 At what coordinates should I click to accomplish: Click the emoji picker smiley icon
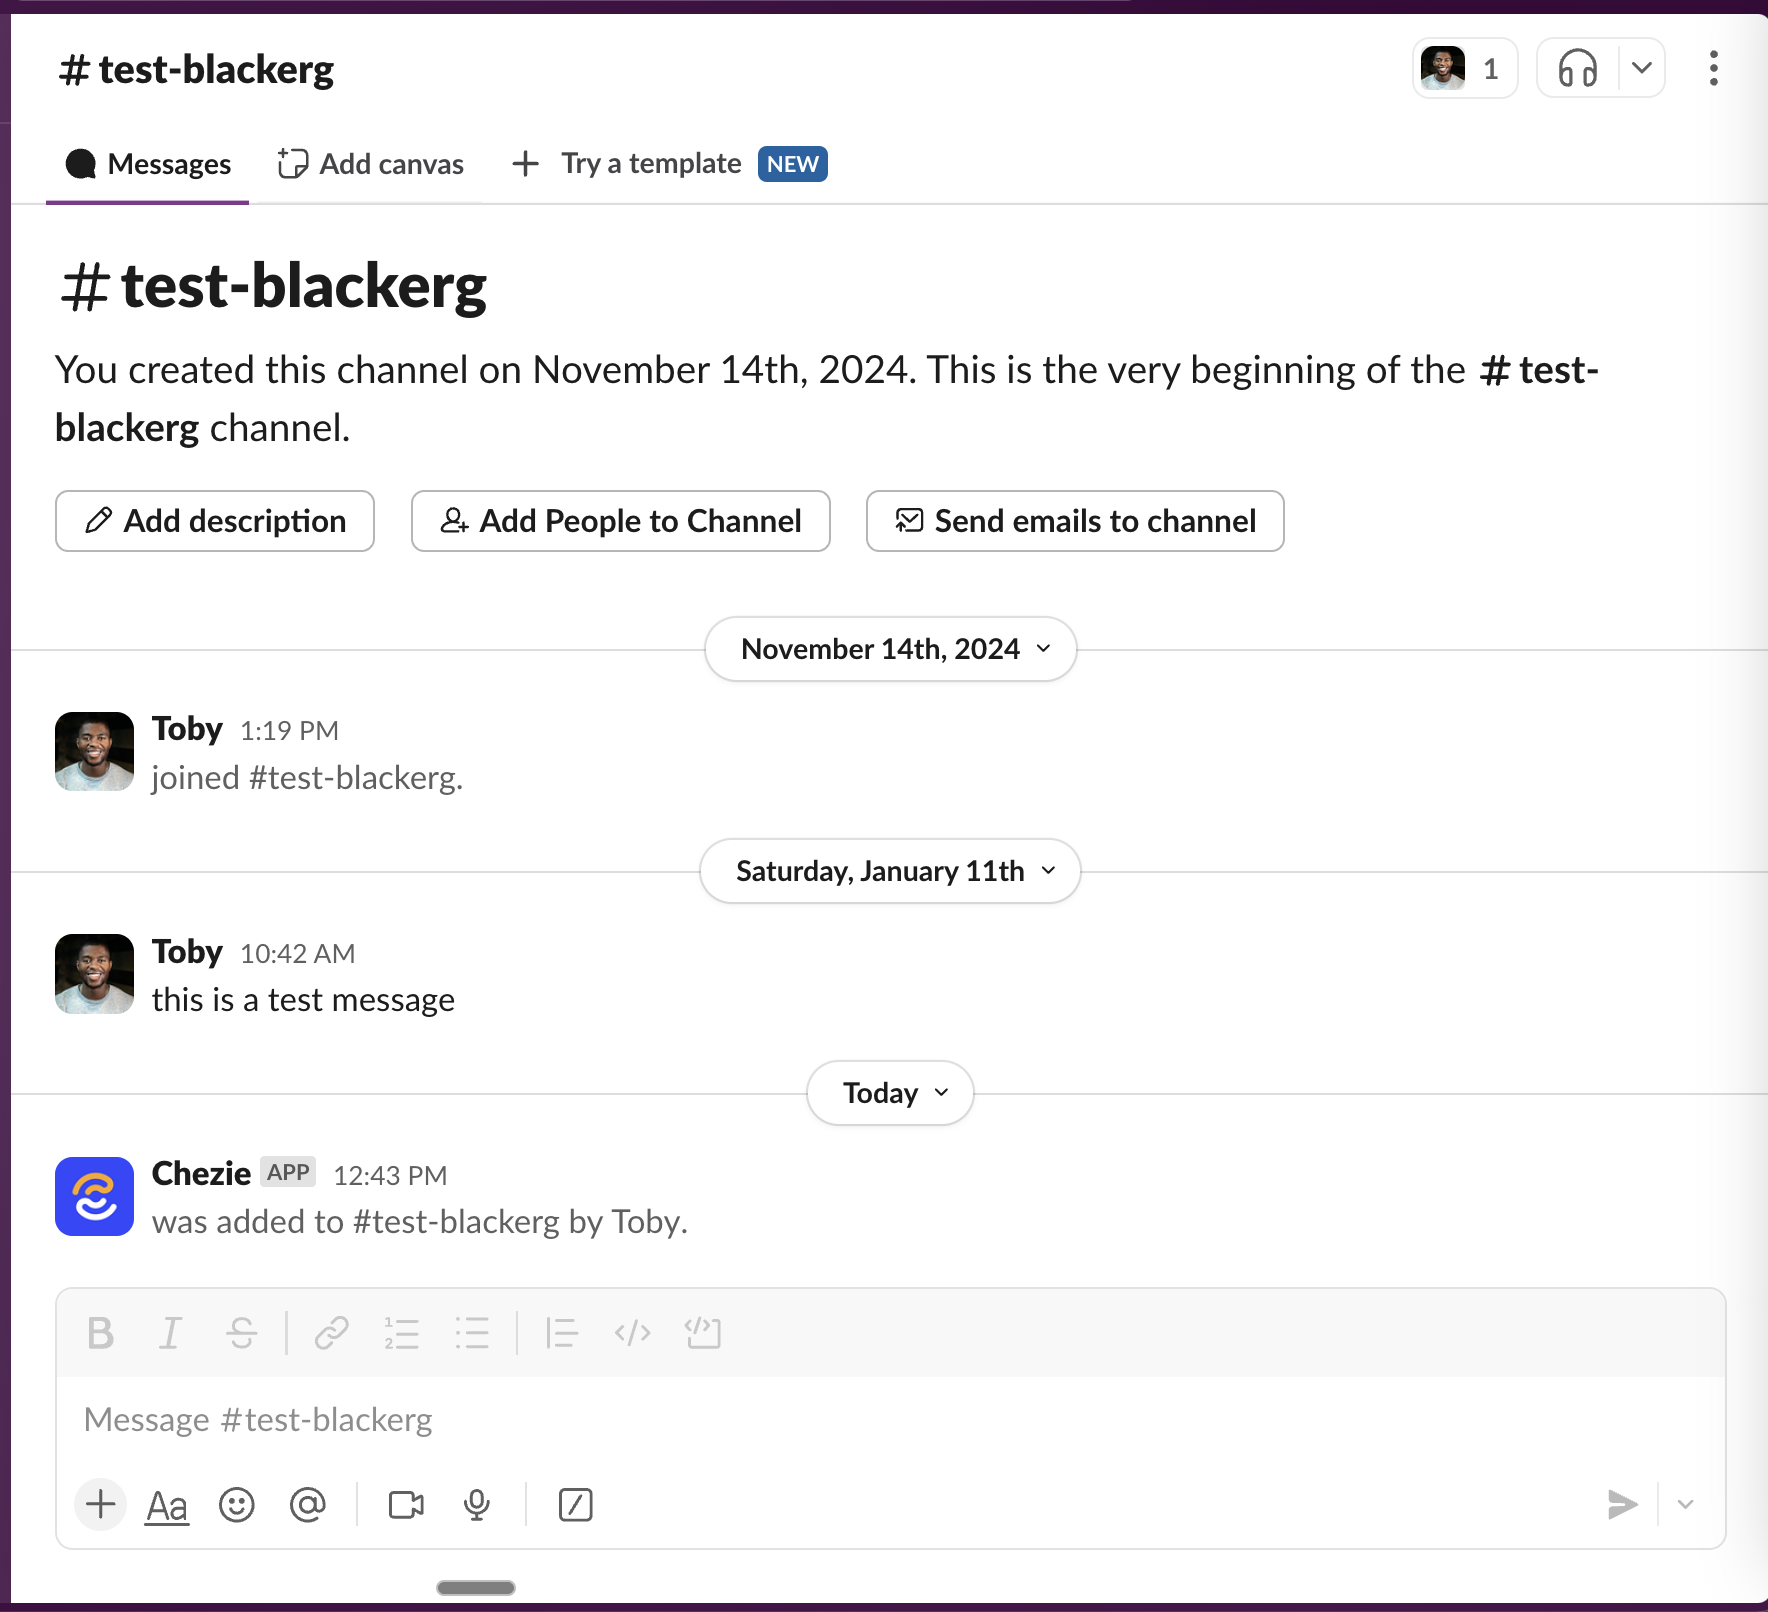pyautogui.click(x=237, y=1505)
